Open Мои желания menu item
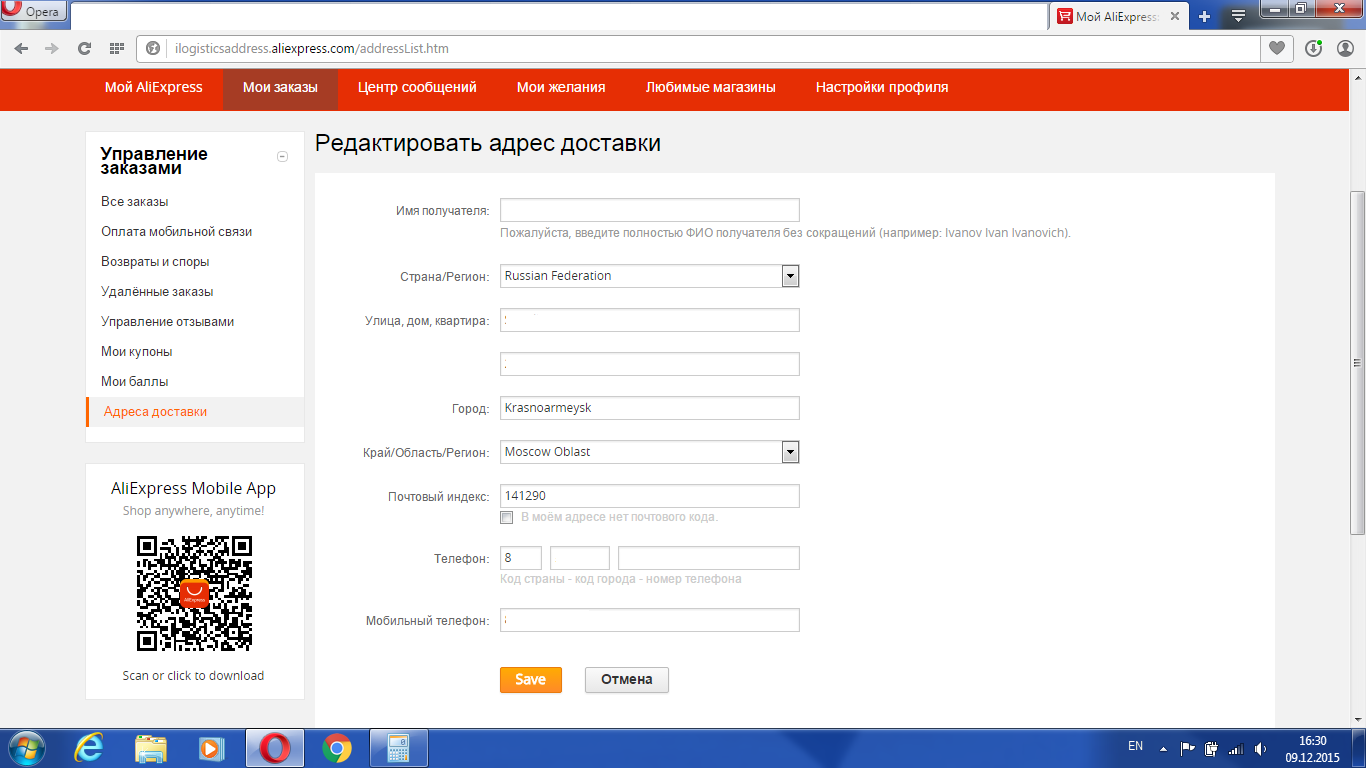Image resolution: width=1366 pixels, height=768 pixels. tap(561, 87)
